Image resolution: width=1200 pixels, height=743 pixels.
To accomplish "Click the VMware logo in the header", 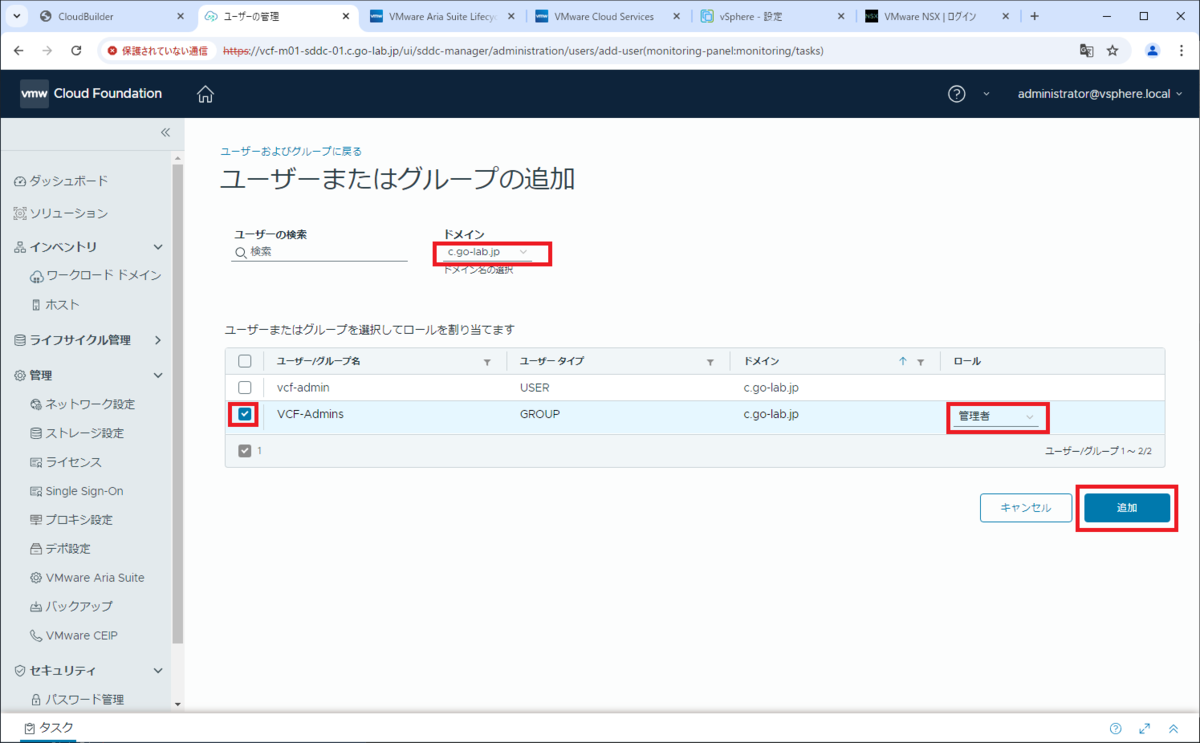I will [x=34, y=94].
